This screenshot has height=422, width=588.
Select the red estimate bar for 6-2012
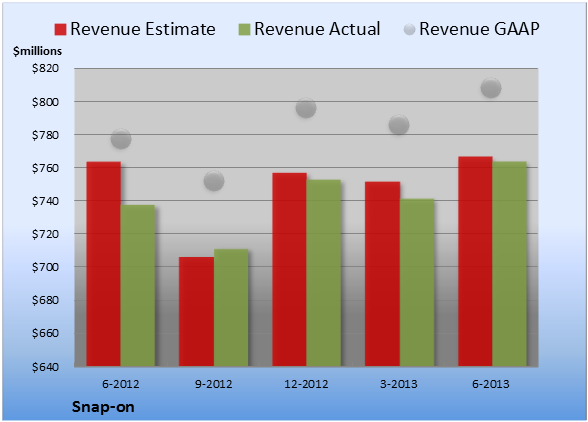pyautogui.click(x=104, y=264)
